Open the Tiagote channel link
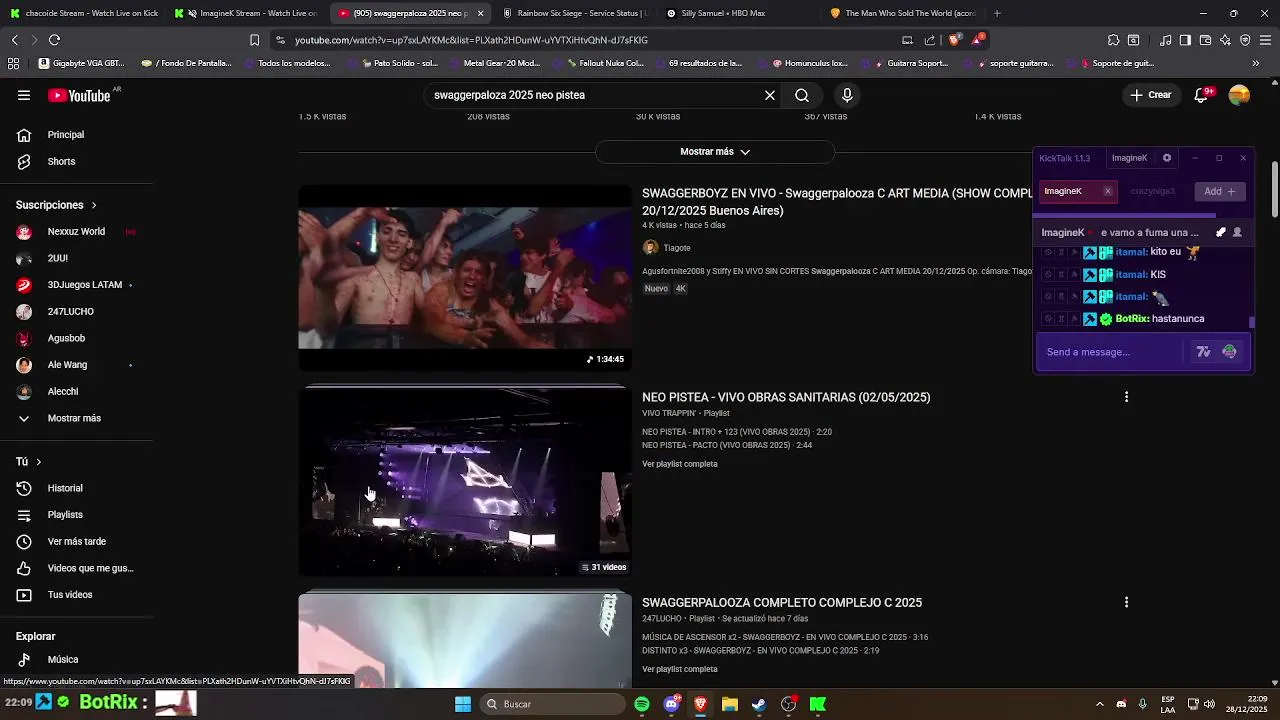Viewport: 1280px width, 720px height. pos(677,248)
